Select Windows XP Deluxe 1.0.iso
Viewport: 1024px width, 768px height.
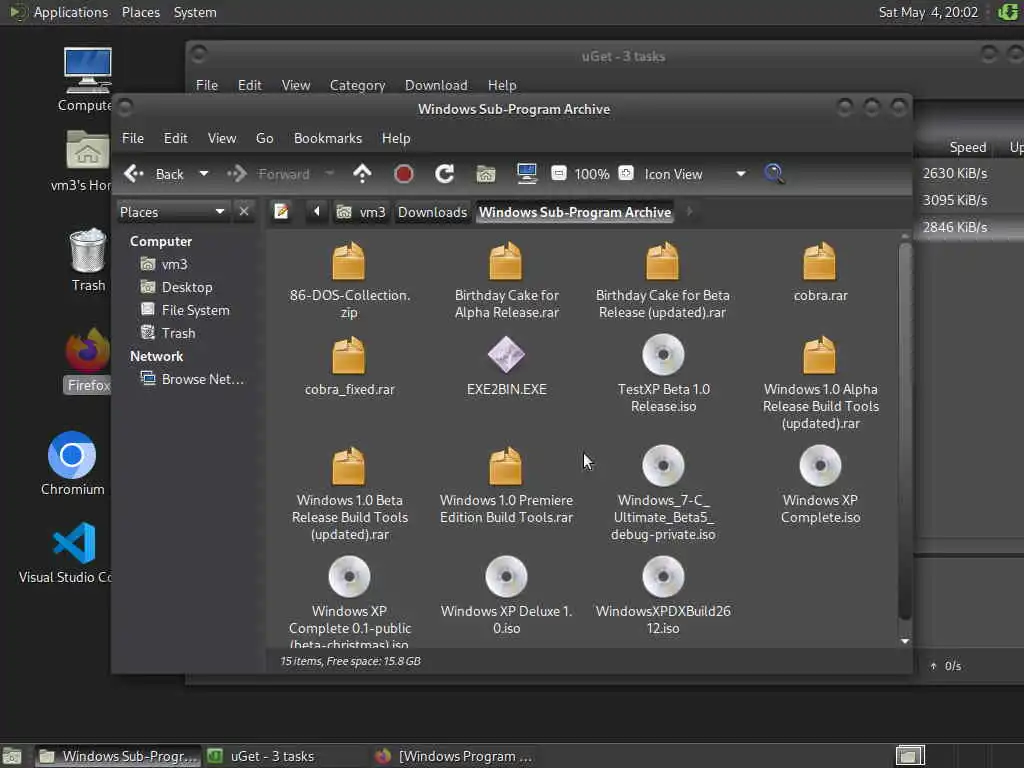coord(507,596)
